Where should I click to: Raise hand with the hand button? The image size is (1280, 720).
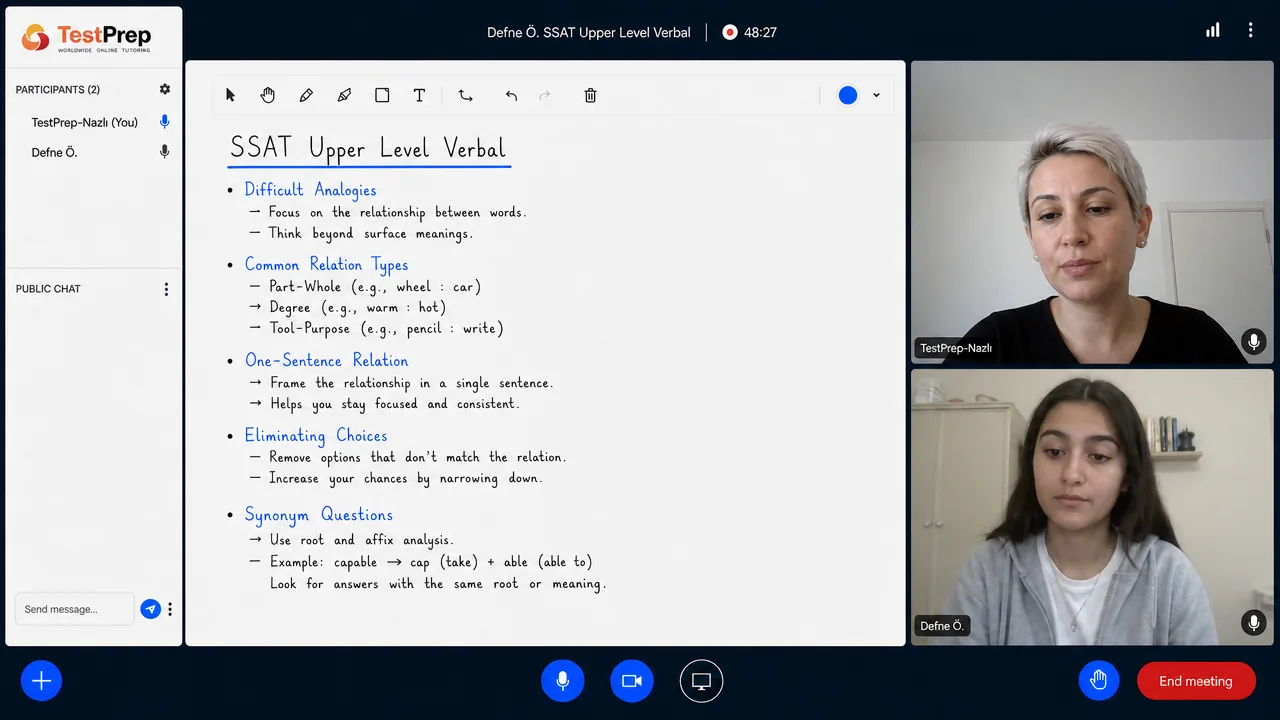[x=1099, y=681]
